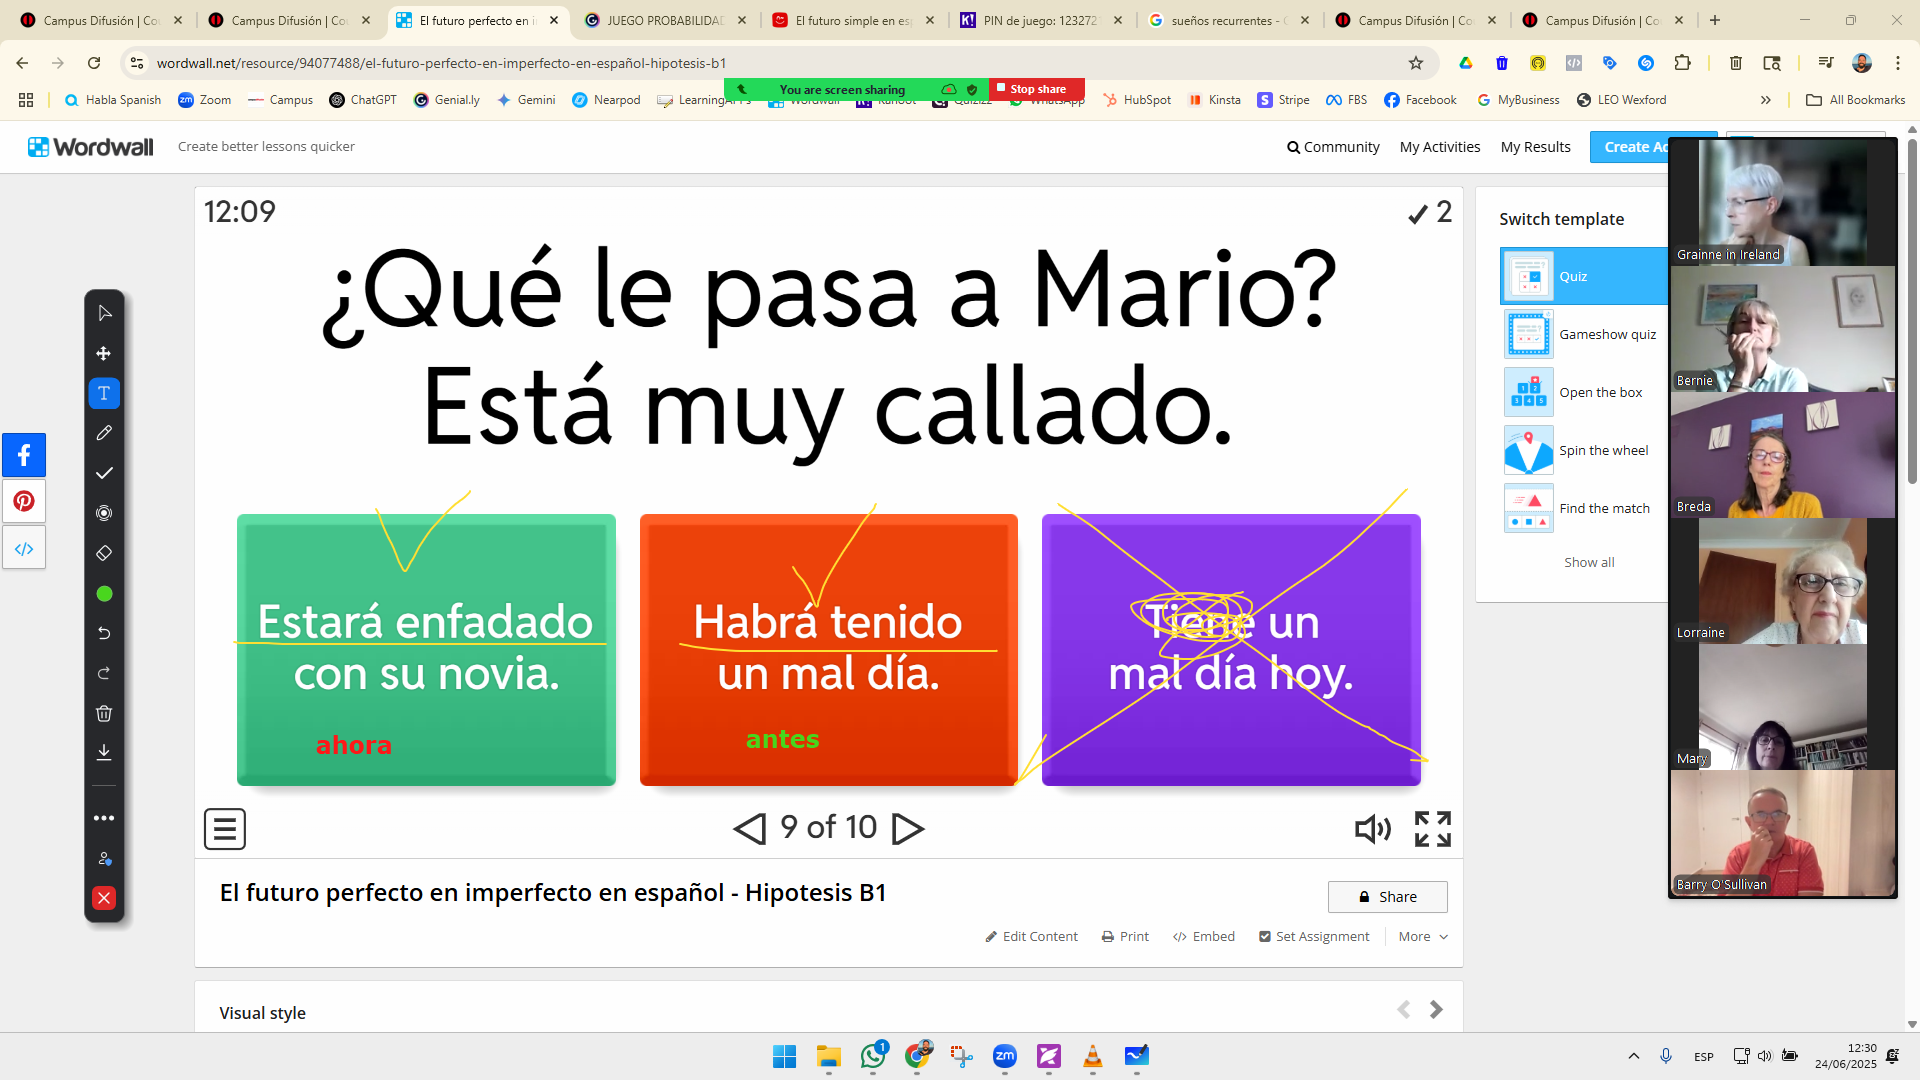Open My Results menu
This screenshot has width=1920, height=1080.
click(x=1536, y=147)
